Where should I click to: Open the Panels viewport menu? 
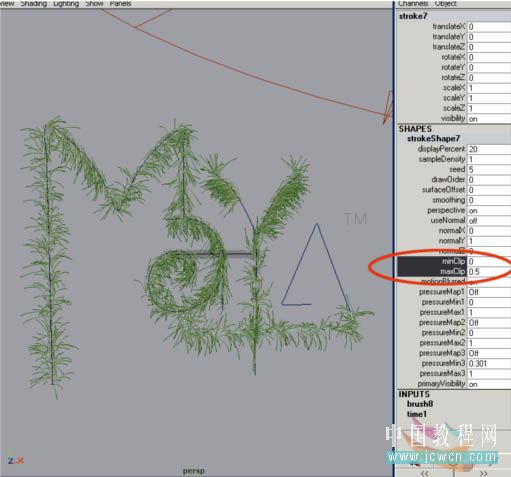tap(120, 4)
